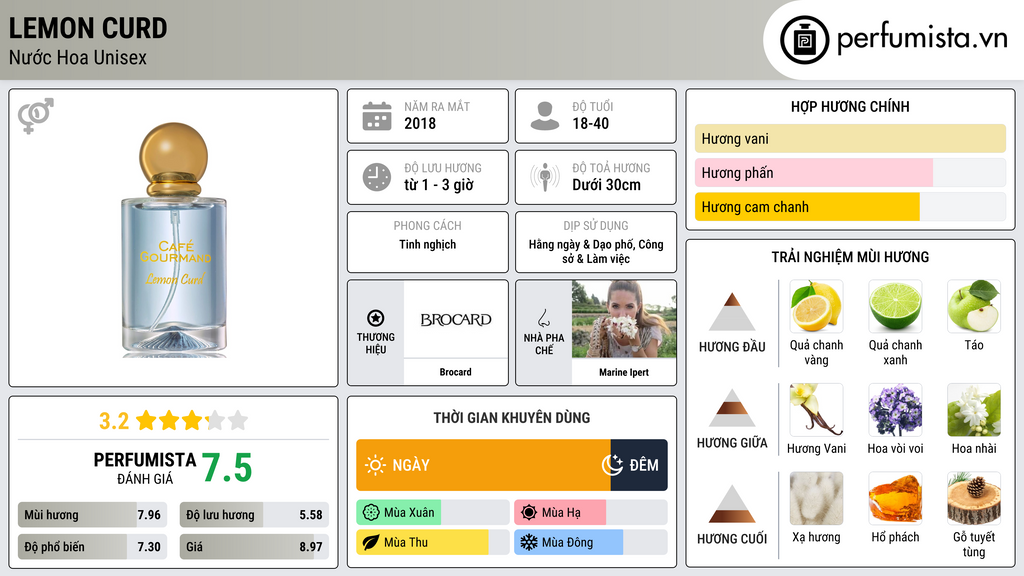Select the Hổ phách amber note image
The image size is (1024, 576).
coord(895,498)
